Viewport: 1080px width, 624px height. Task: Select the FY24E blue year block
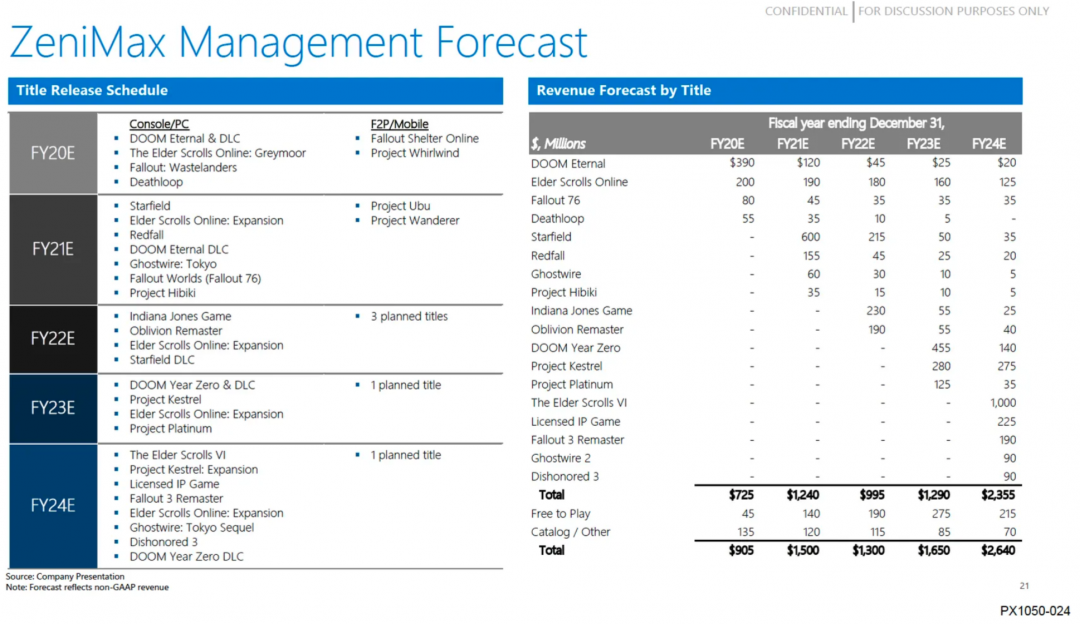(53, 505)
